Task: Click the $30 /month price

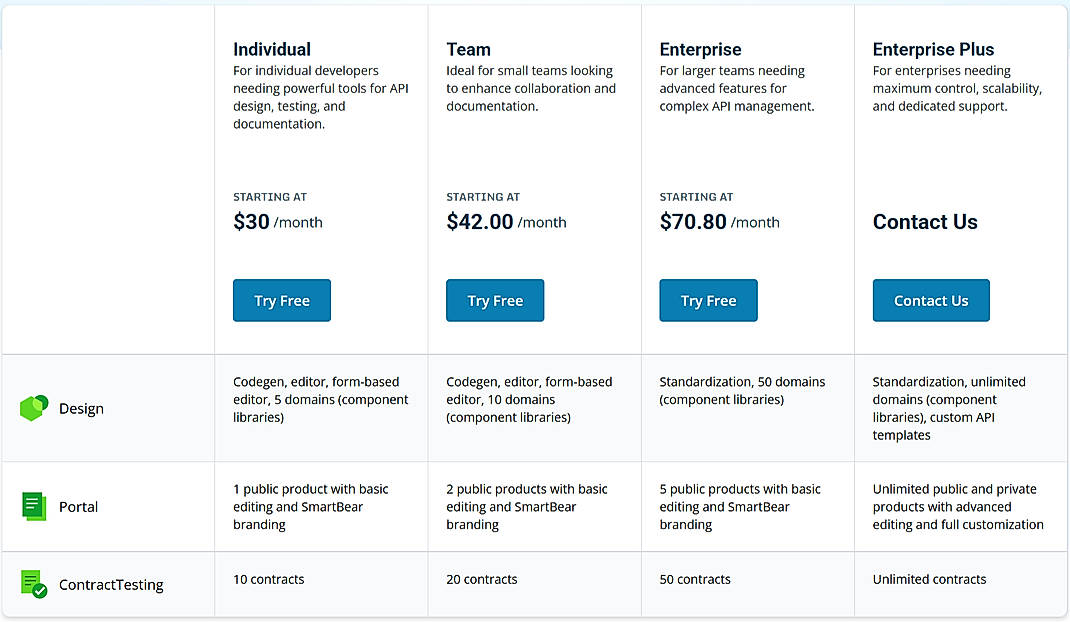Action: [x=277, y=222]
